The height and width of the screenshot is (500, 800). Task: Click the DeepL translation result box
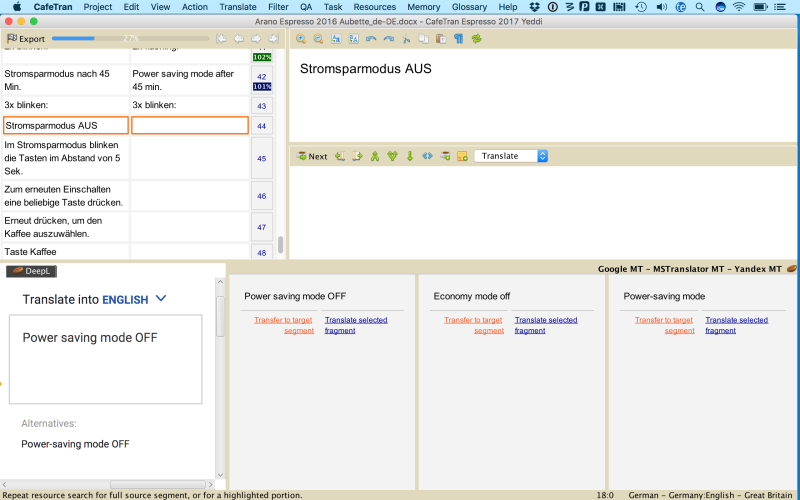pos(106,359)
